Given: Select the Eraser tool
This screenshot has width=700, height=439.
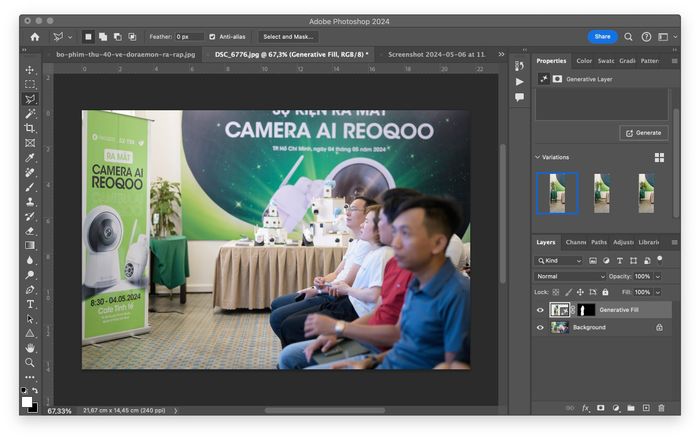Looking at the screenshot, I should pos(30,231).
